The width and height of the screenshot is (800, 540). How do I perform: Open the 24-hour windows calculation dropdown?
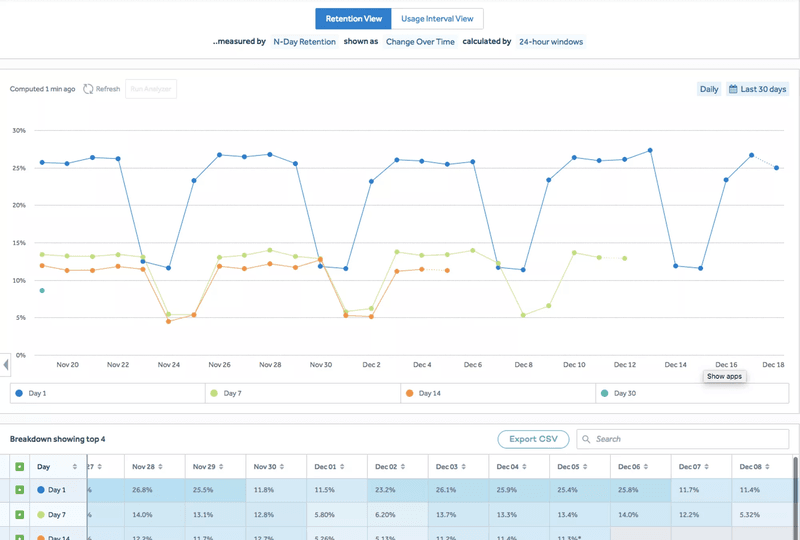pos(551,42)
